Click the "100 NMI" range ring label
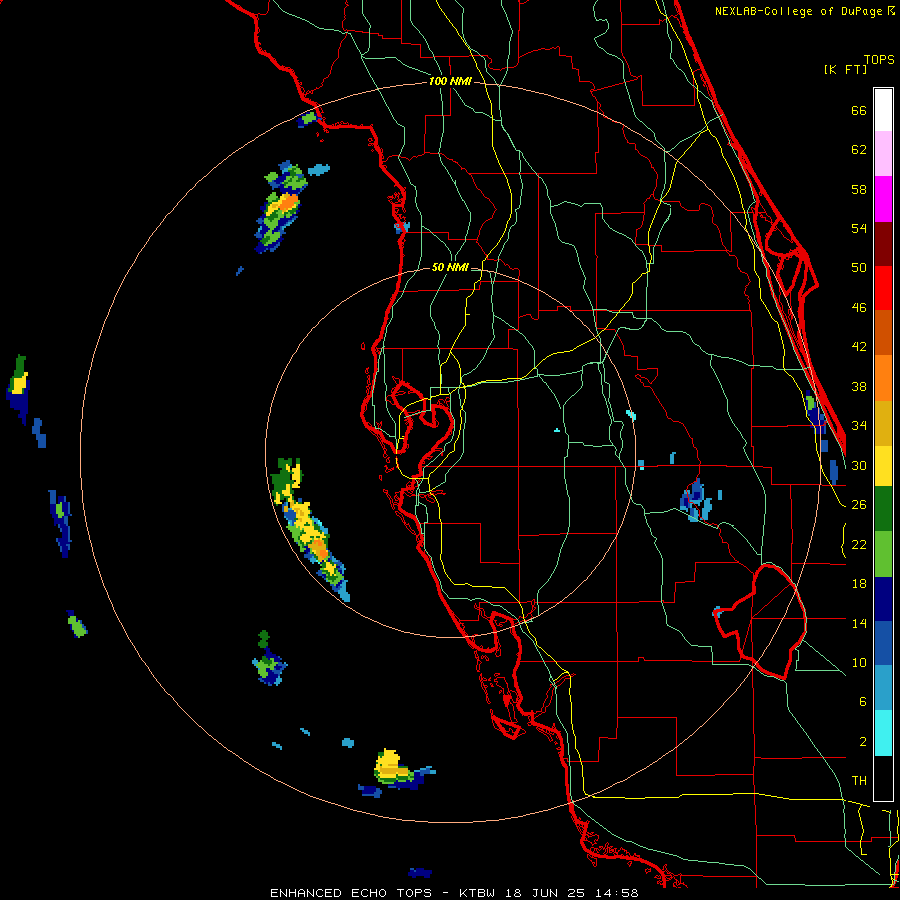The height and width of the screenshot is (900, 900). (450, 82)
